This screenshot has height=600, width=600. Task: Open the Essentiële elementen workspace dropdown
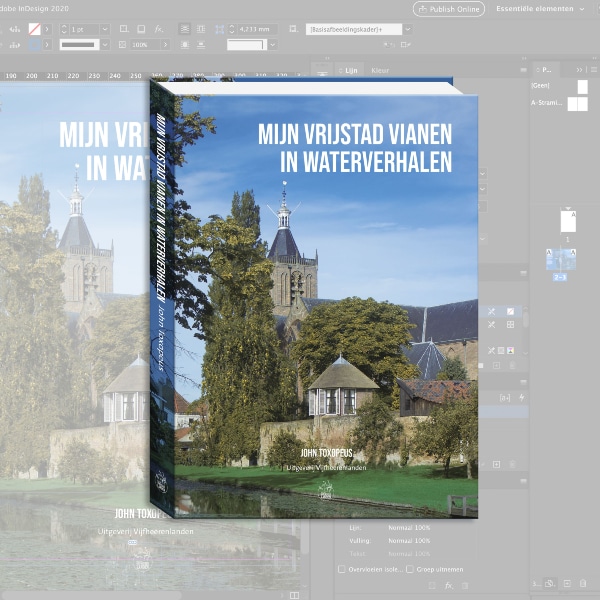(541, 9)
